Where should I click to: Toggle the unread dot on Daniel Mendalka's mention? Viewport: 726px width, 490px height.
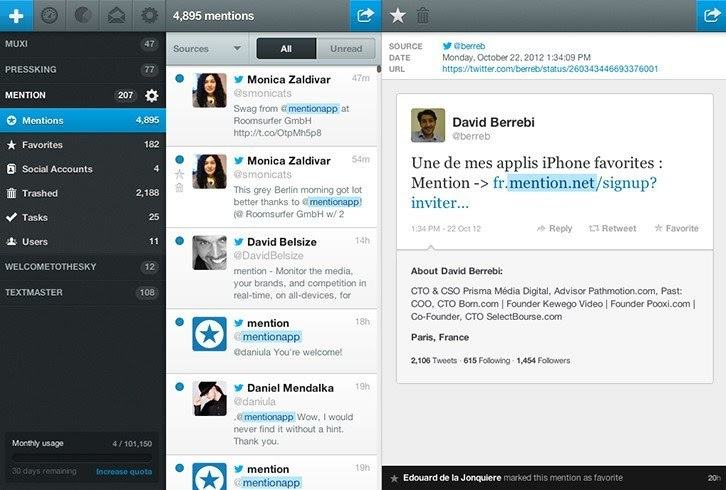coord(180,387)
